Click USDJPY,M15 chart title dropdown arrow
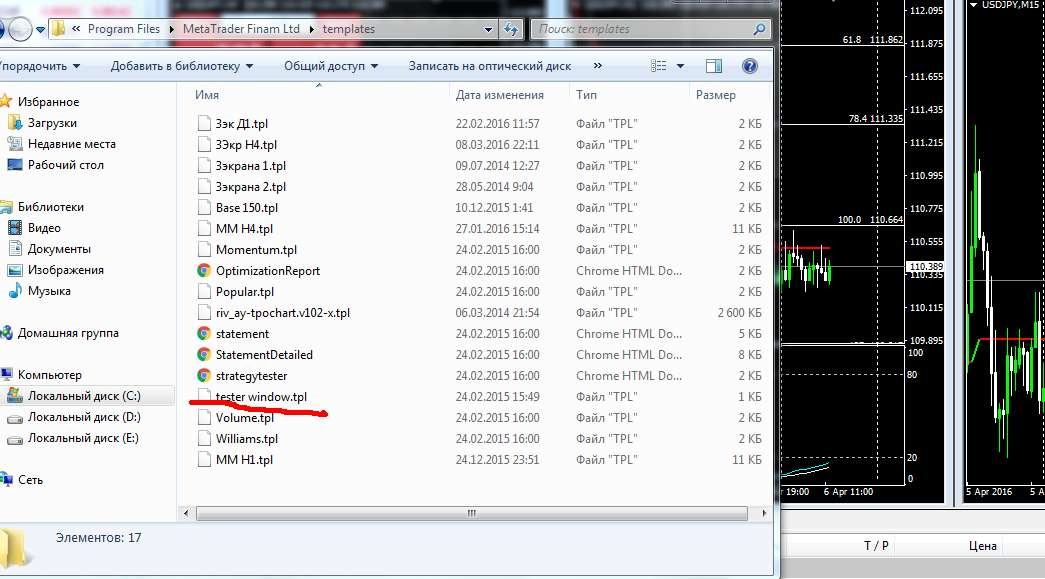Viewport: 1045px width, 579px height. (974, 5)
